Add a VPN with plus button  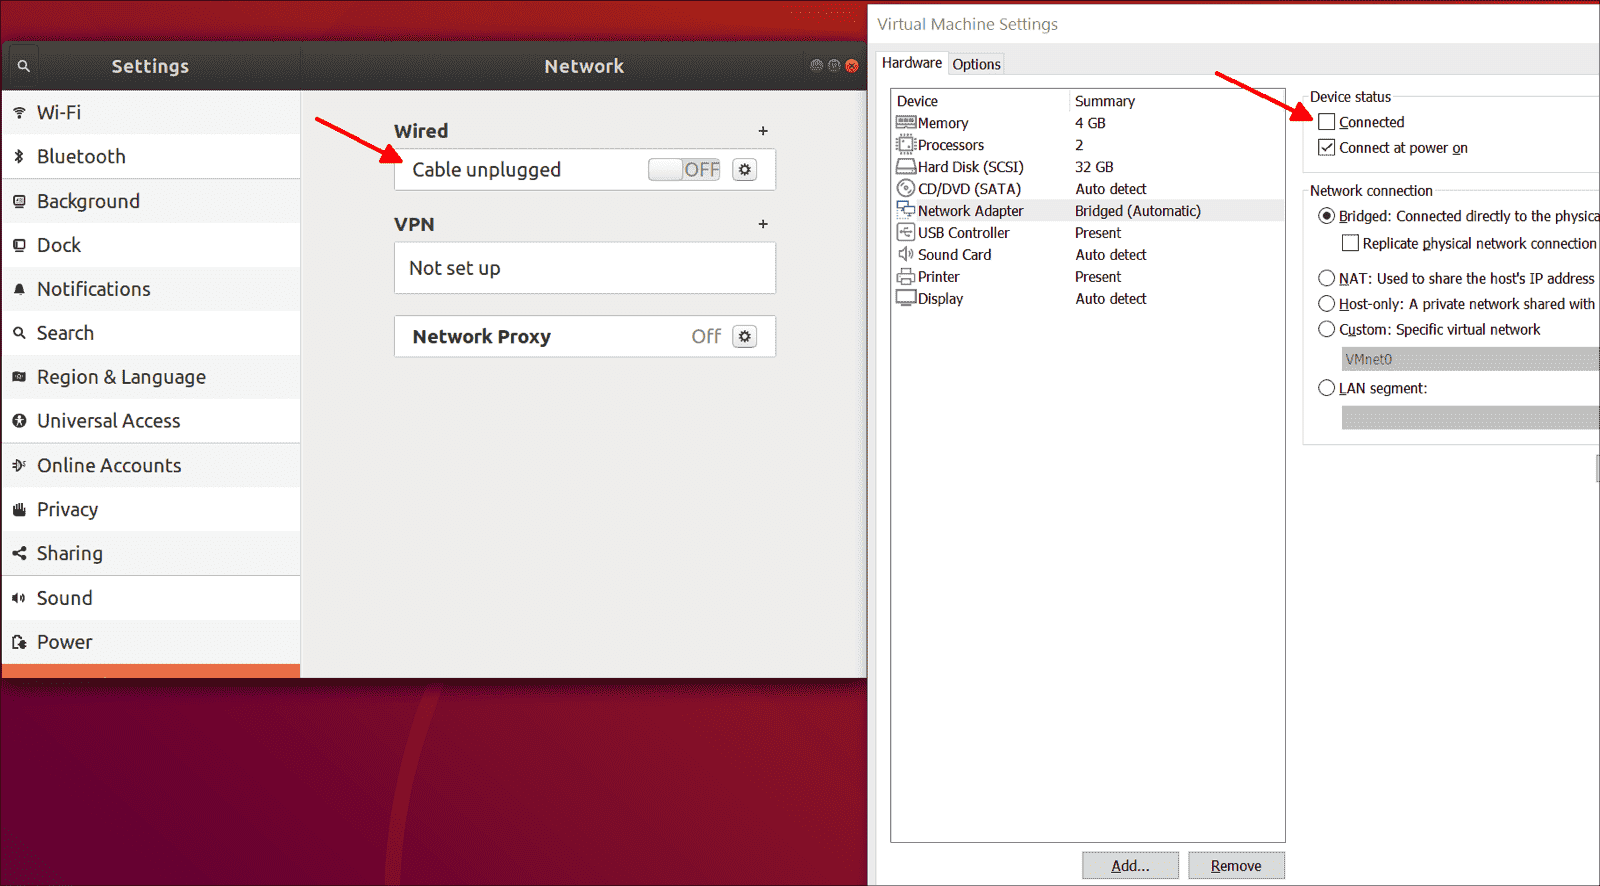(763, 224)
